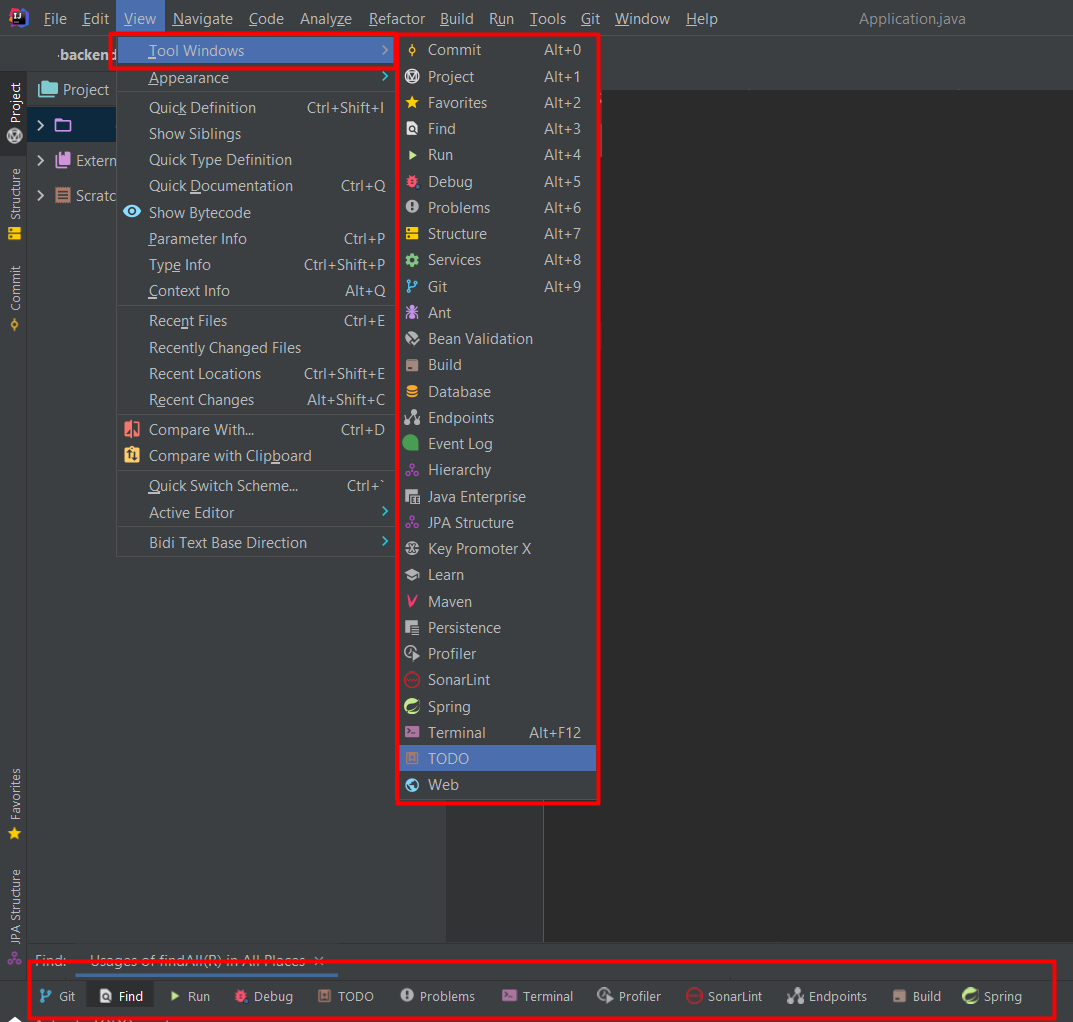Toggle Project sidebar tab on left stripe
Viewport: 1073px width, 1022px height.
(x=14, y=112)
